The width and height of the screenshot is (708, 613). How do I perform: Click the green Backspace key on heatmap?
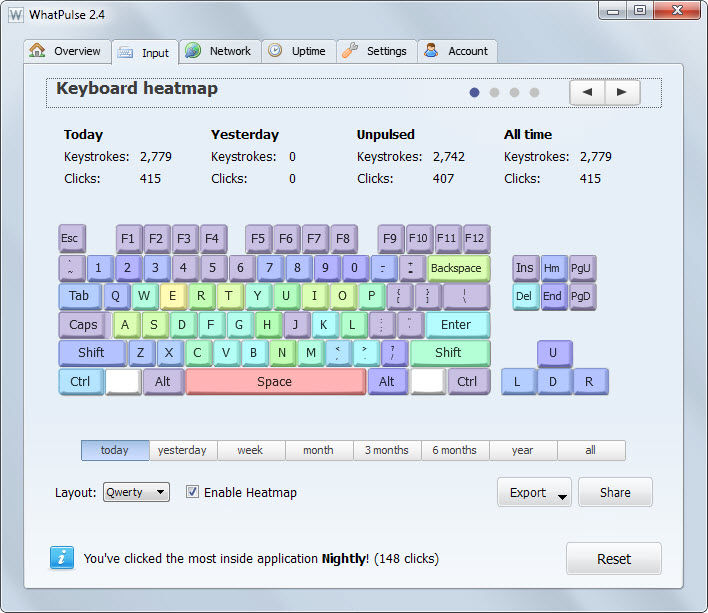click(458, 268)
